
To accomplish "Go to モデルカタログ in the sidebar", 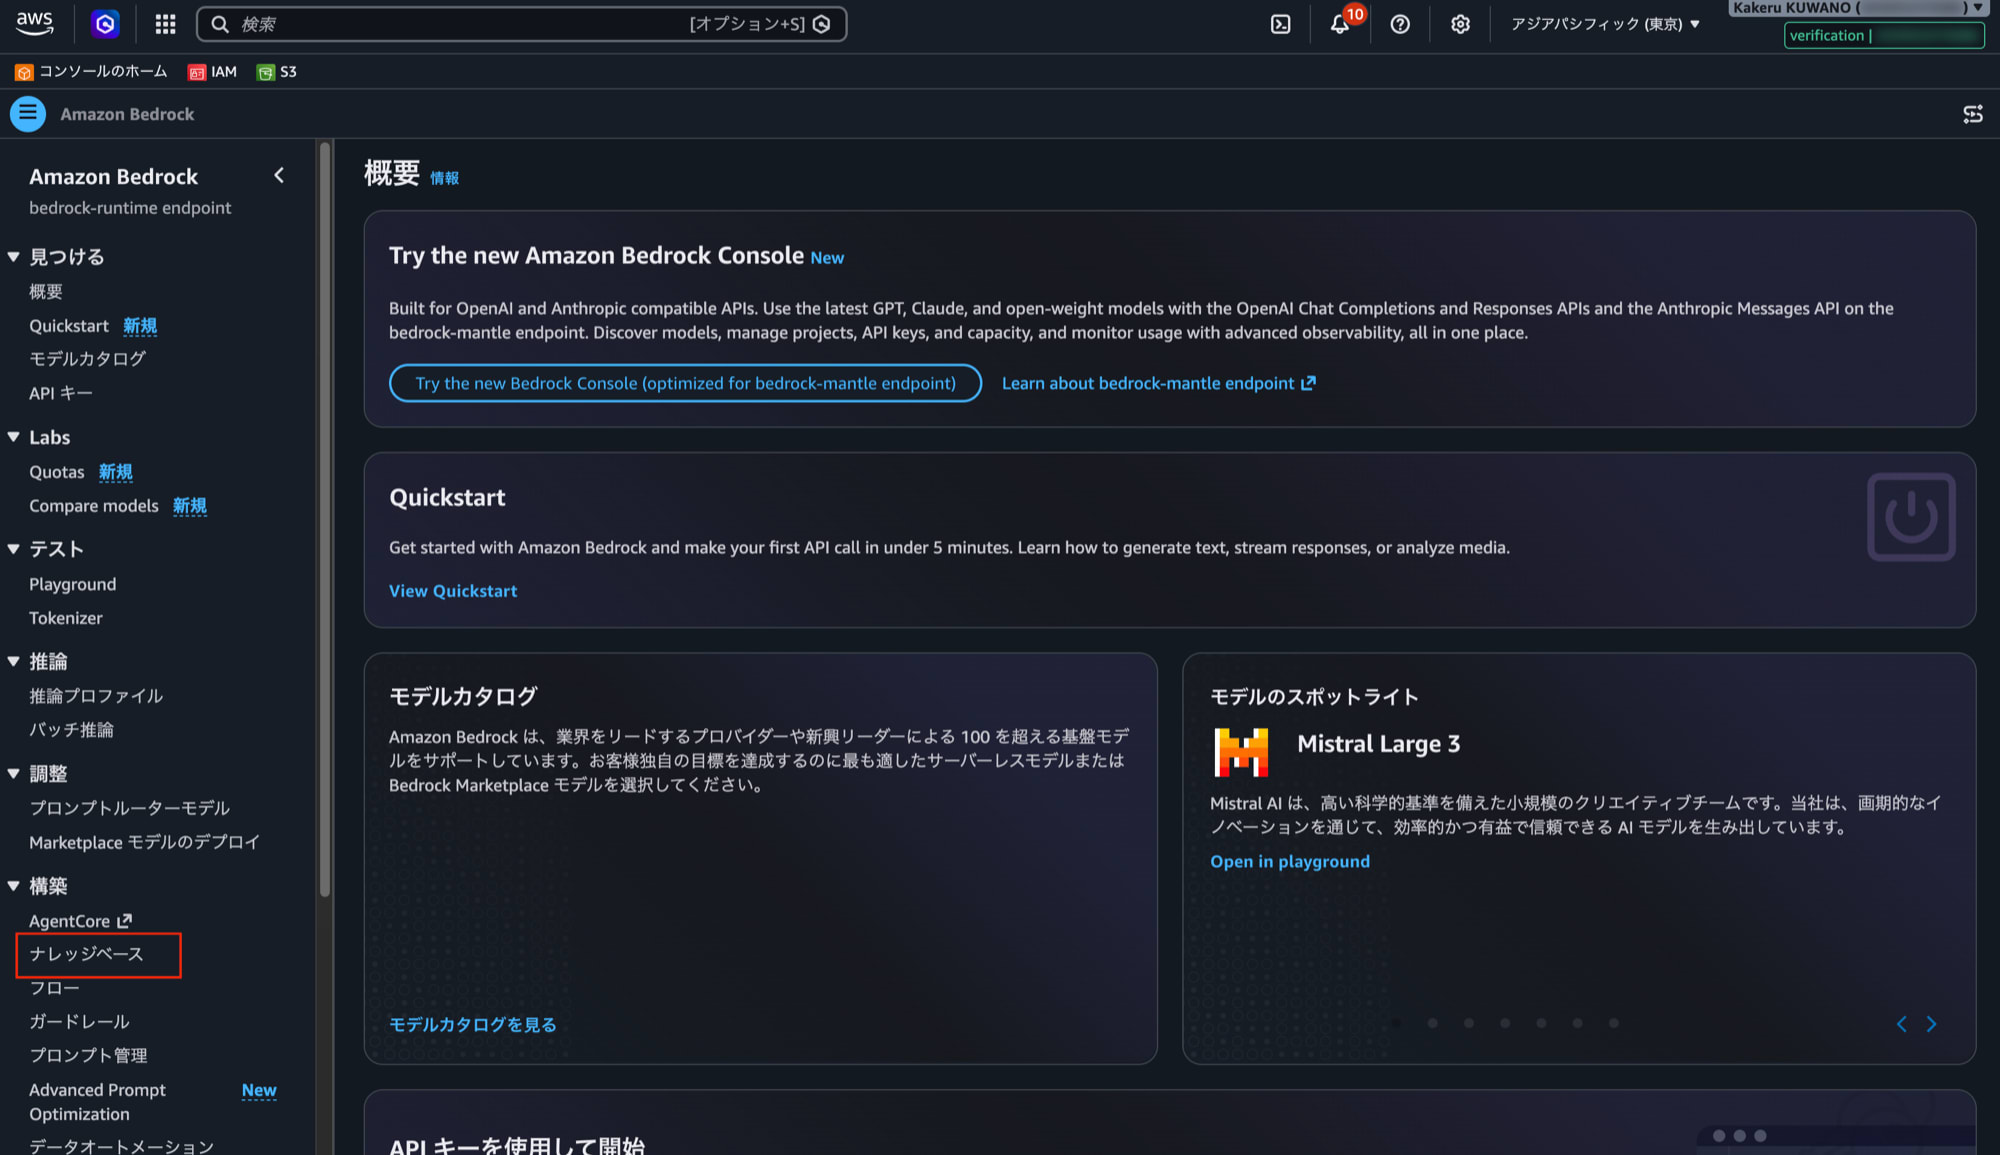I will click(x=87, y=359).
